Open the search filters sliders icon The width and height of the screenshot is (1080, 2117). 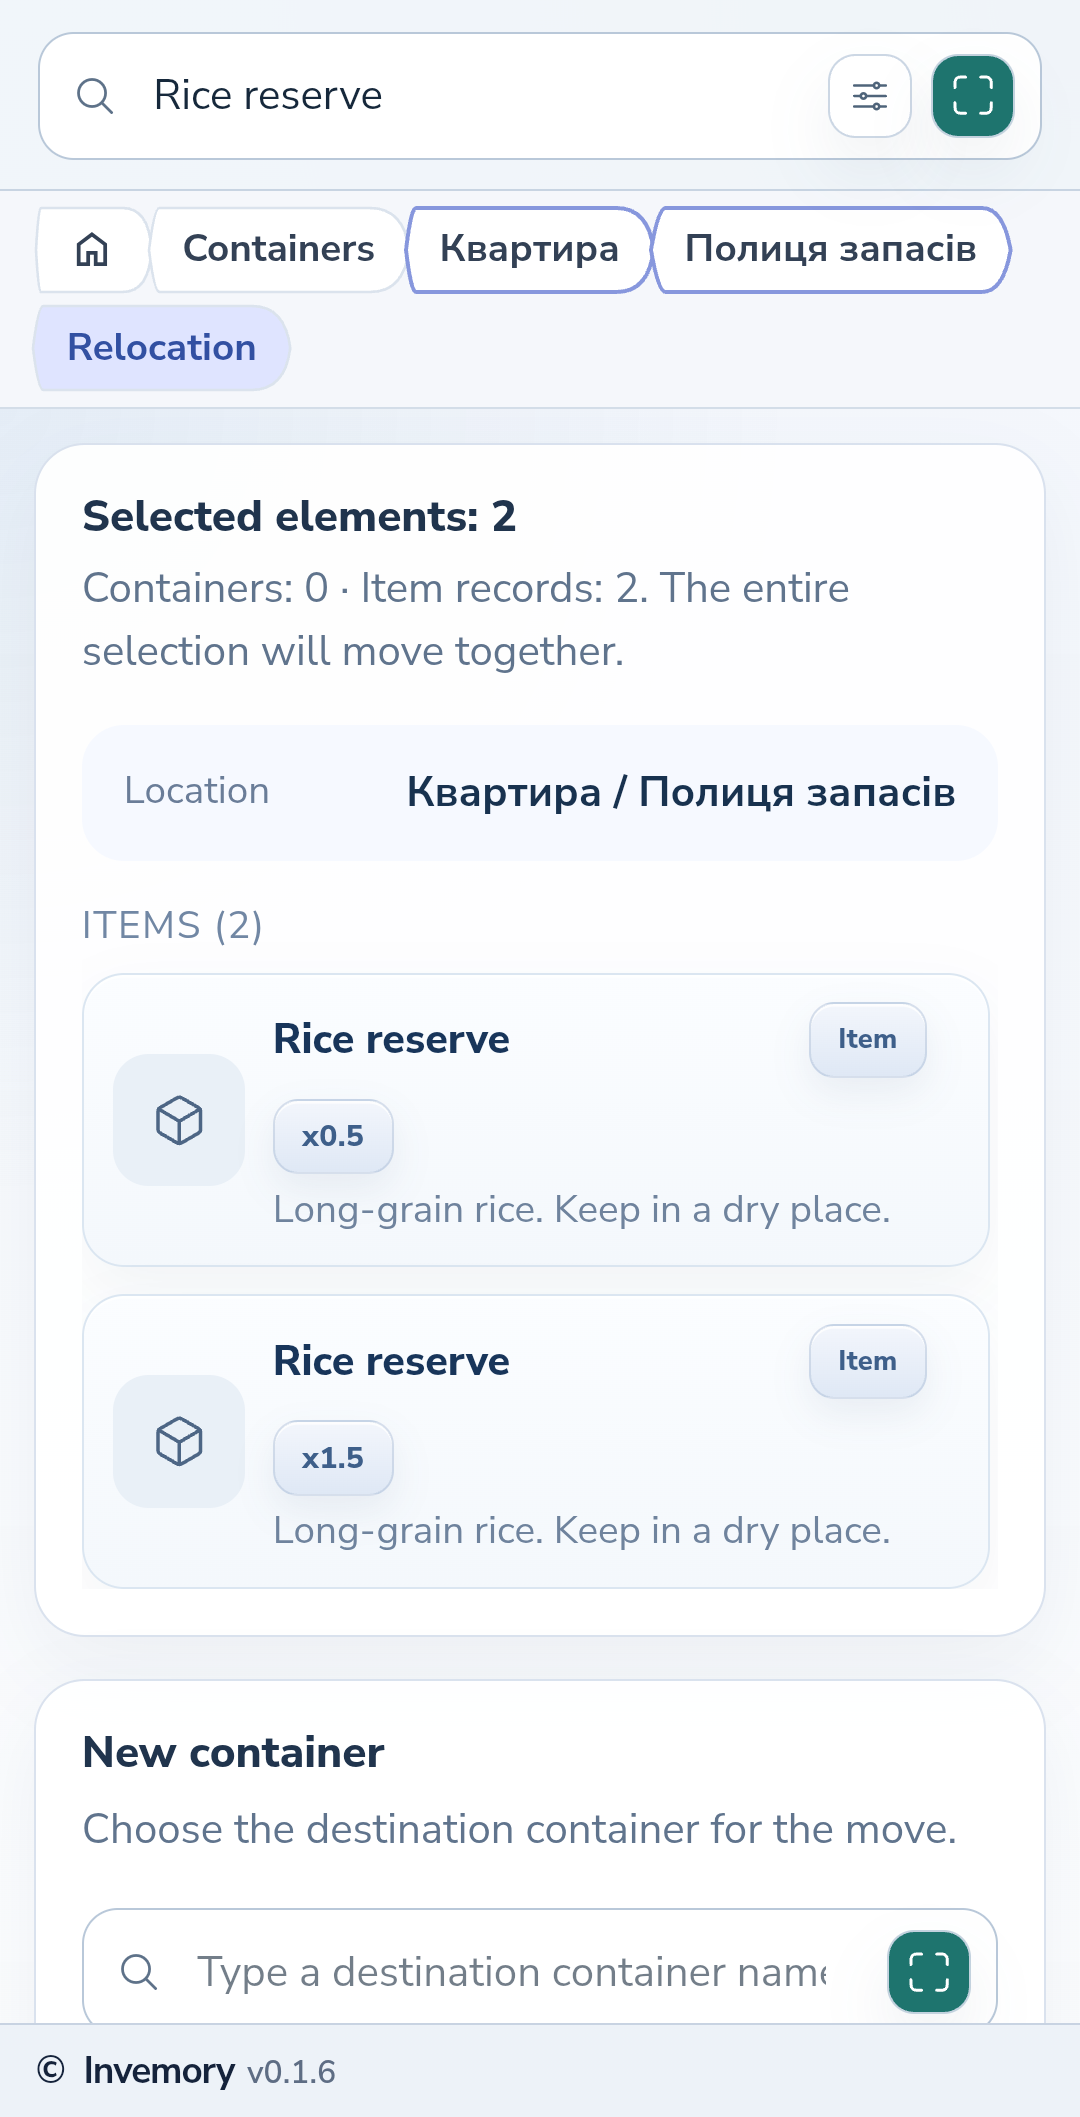click(870, 96)
